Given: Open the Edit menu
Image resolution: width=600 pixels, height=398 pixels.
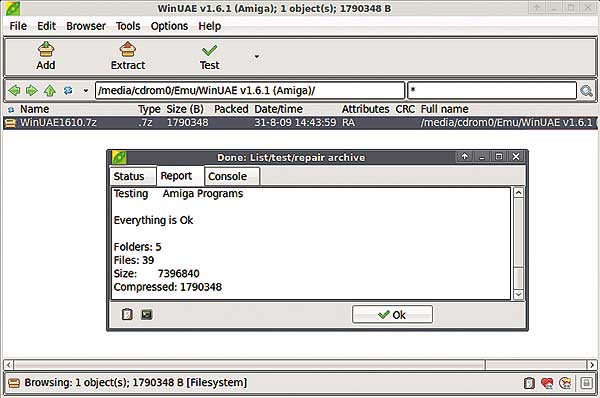Looking at the screenshot, I should tap(46, 26).
